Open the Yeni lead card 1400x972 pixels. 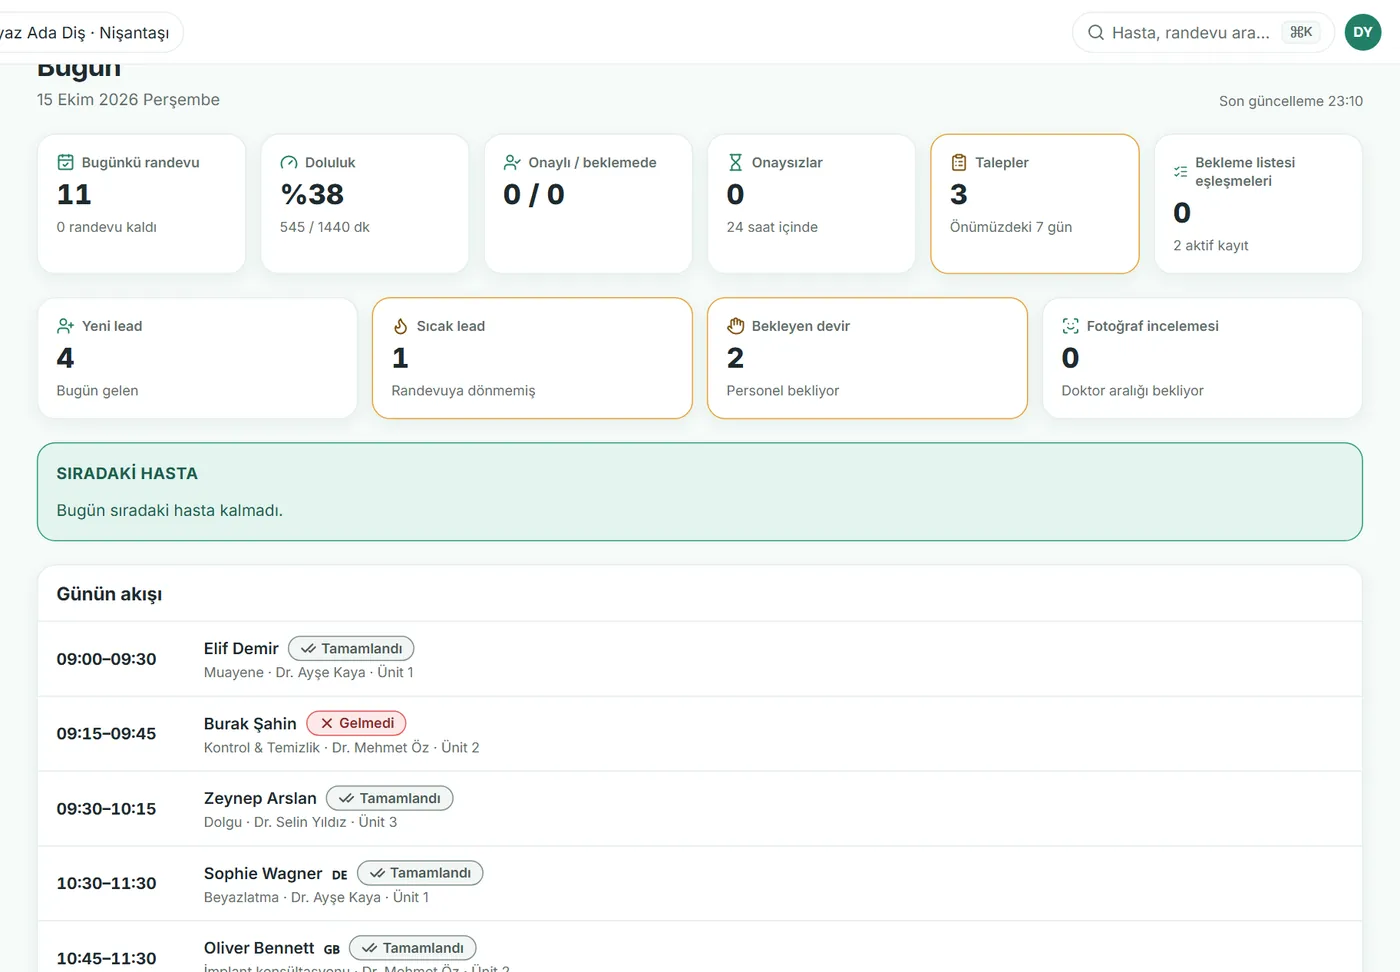click(x=197, y=358)
